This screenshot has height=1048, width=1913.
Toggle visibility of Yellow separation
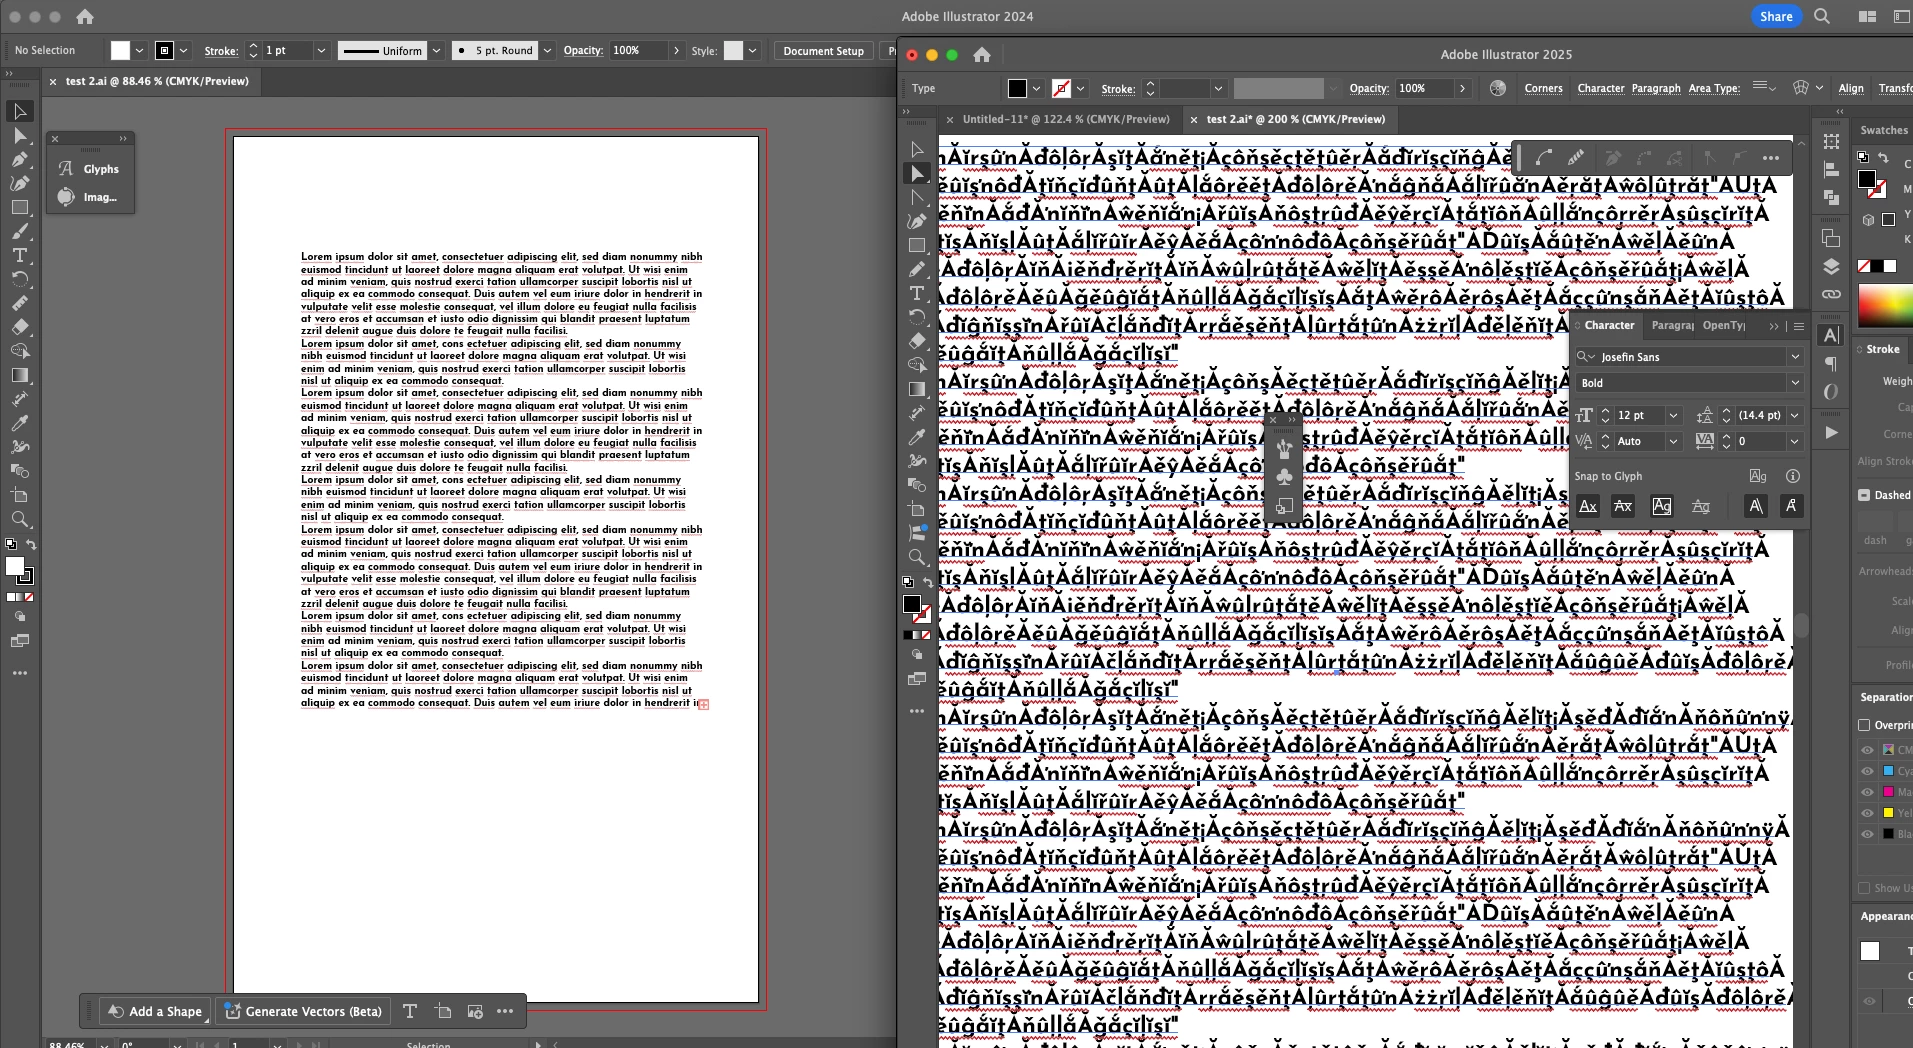tap(1867, 813)
